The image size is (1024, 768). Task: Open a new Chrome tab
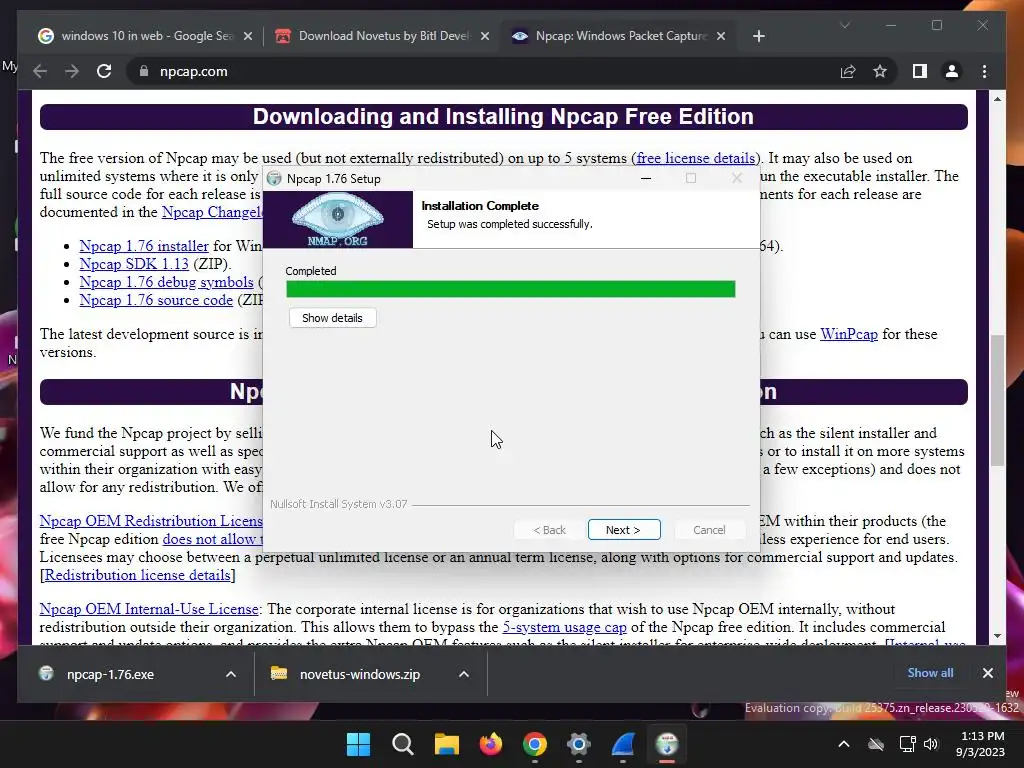click(758, 36)
